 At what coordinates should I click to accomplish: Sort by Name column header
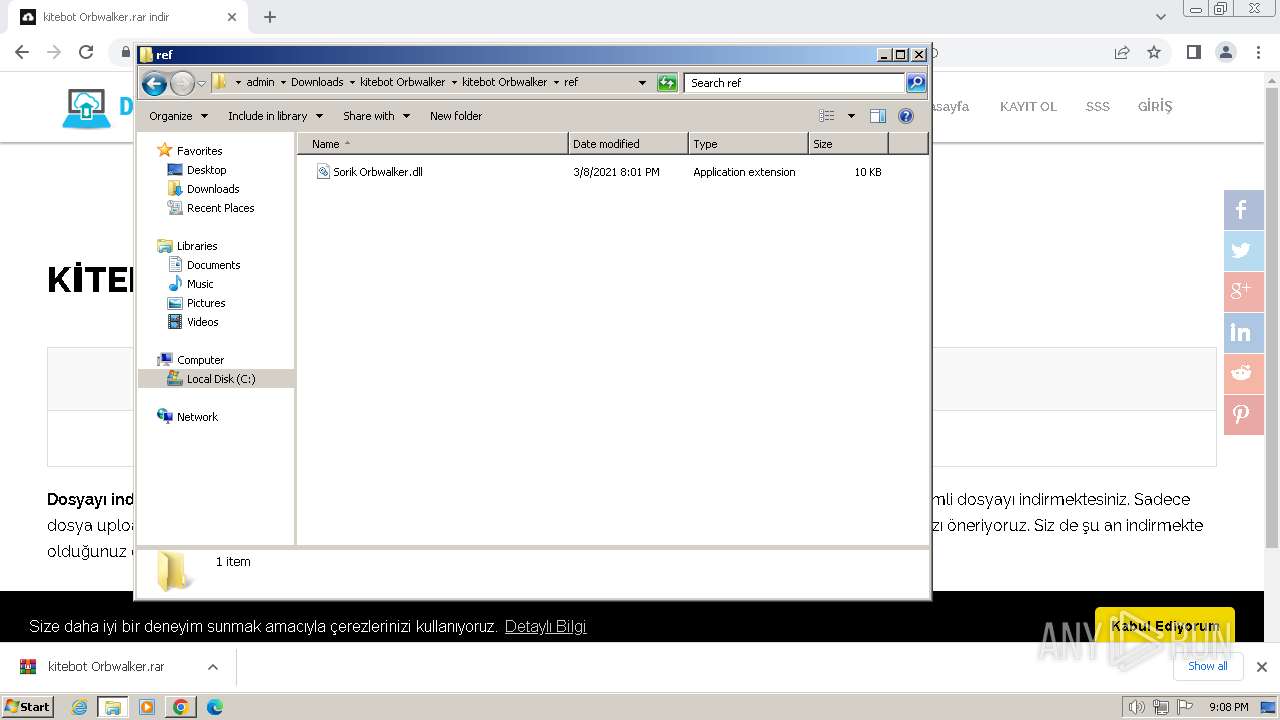[433, 144]
